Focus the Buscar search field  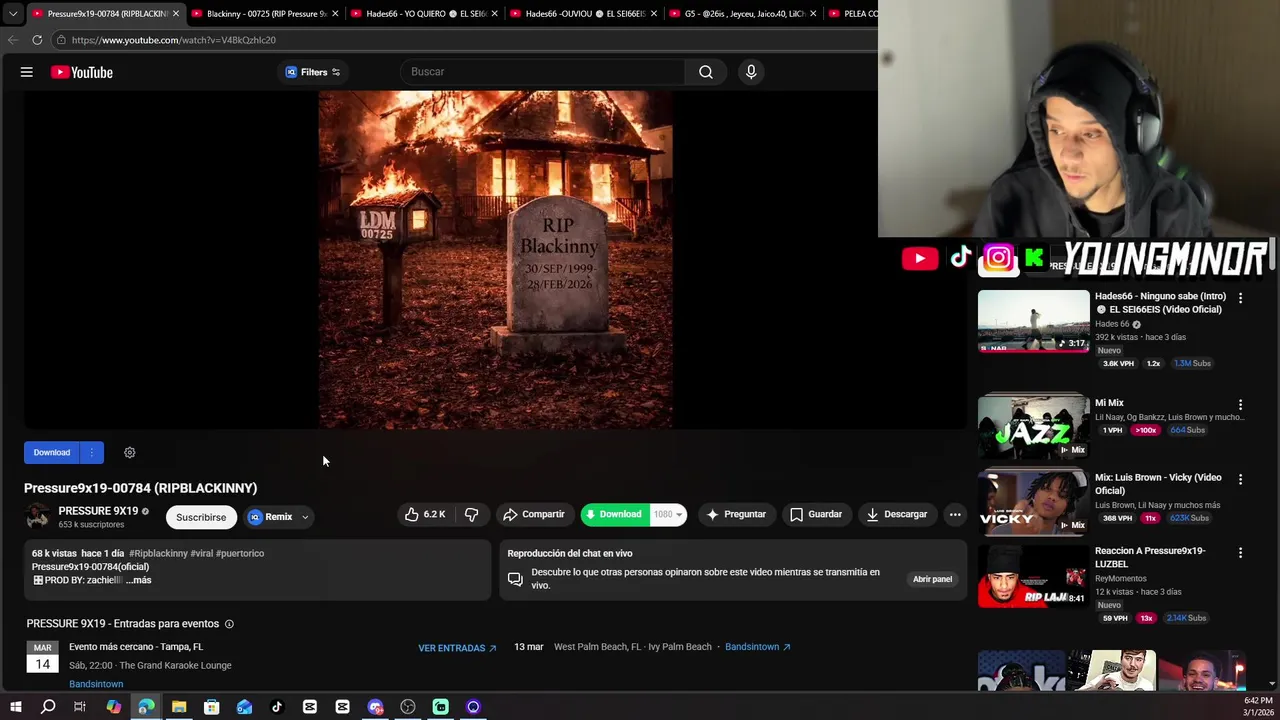click(x=545, y=72)
